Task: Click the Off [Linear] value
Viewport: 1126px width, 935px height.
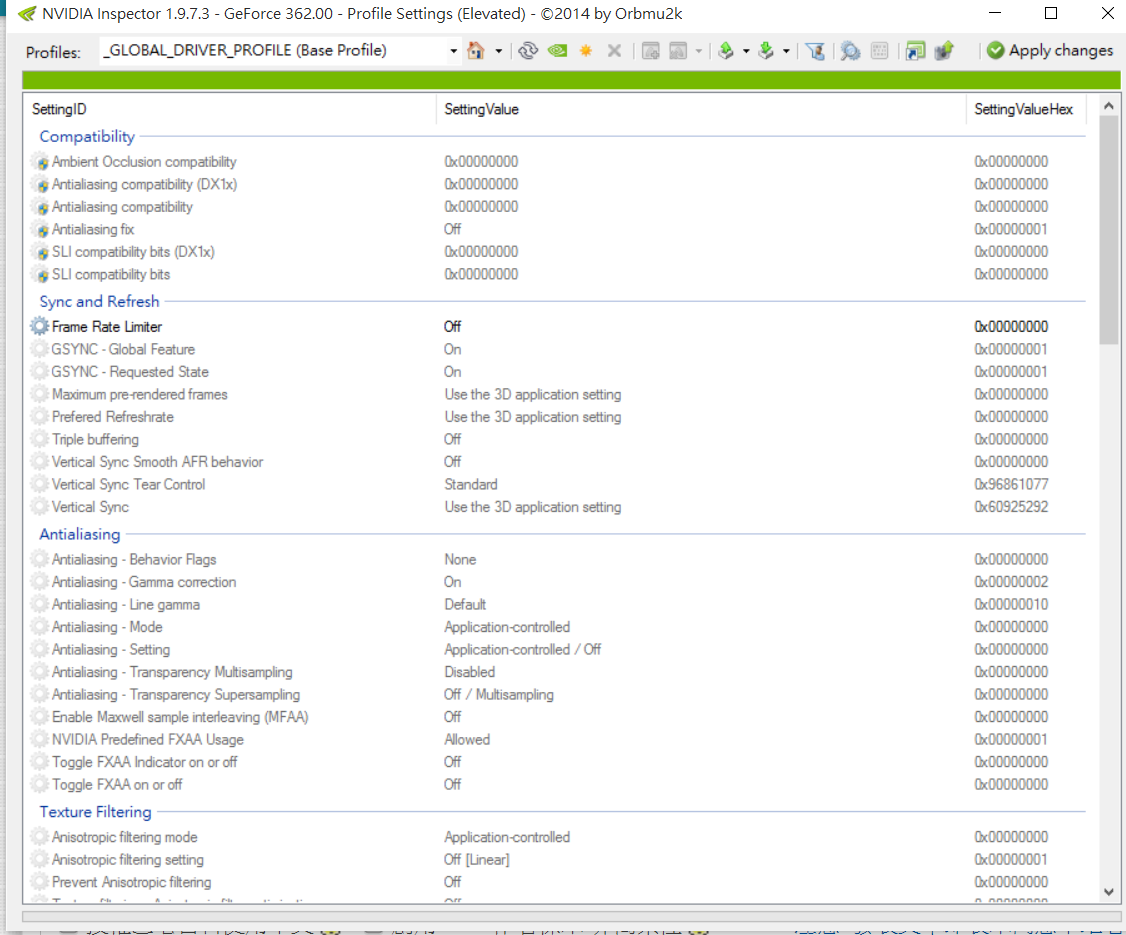Action: click(x=476, y=860)
